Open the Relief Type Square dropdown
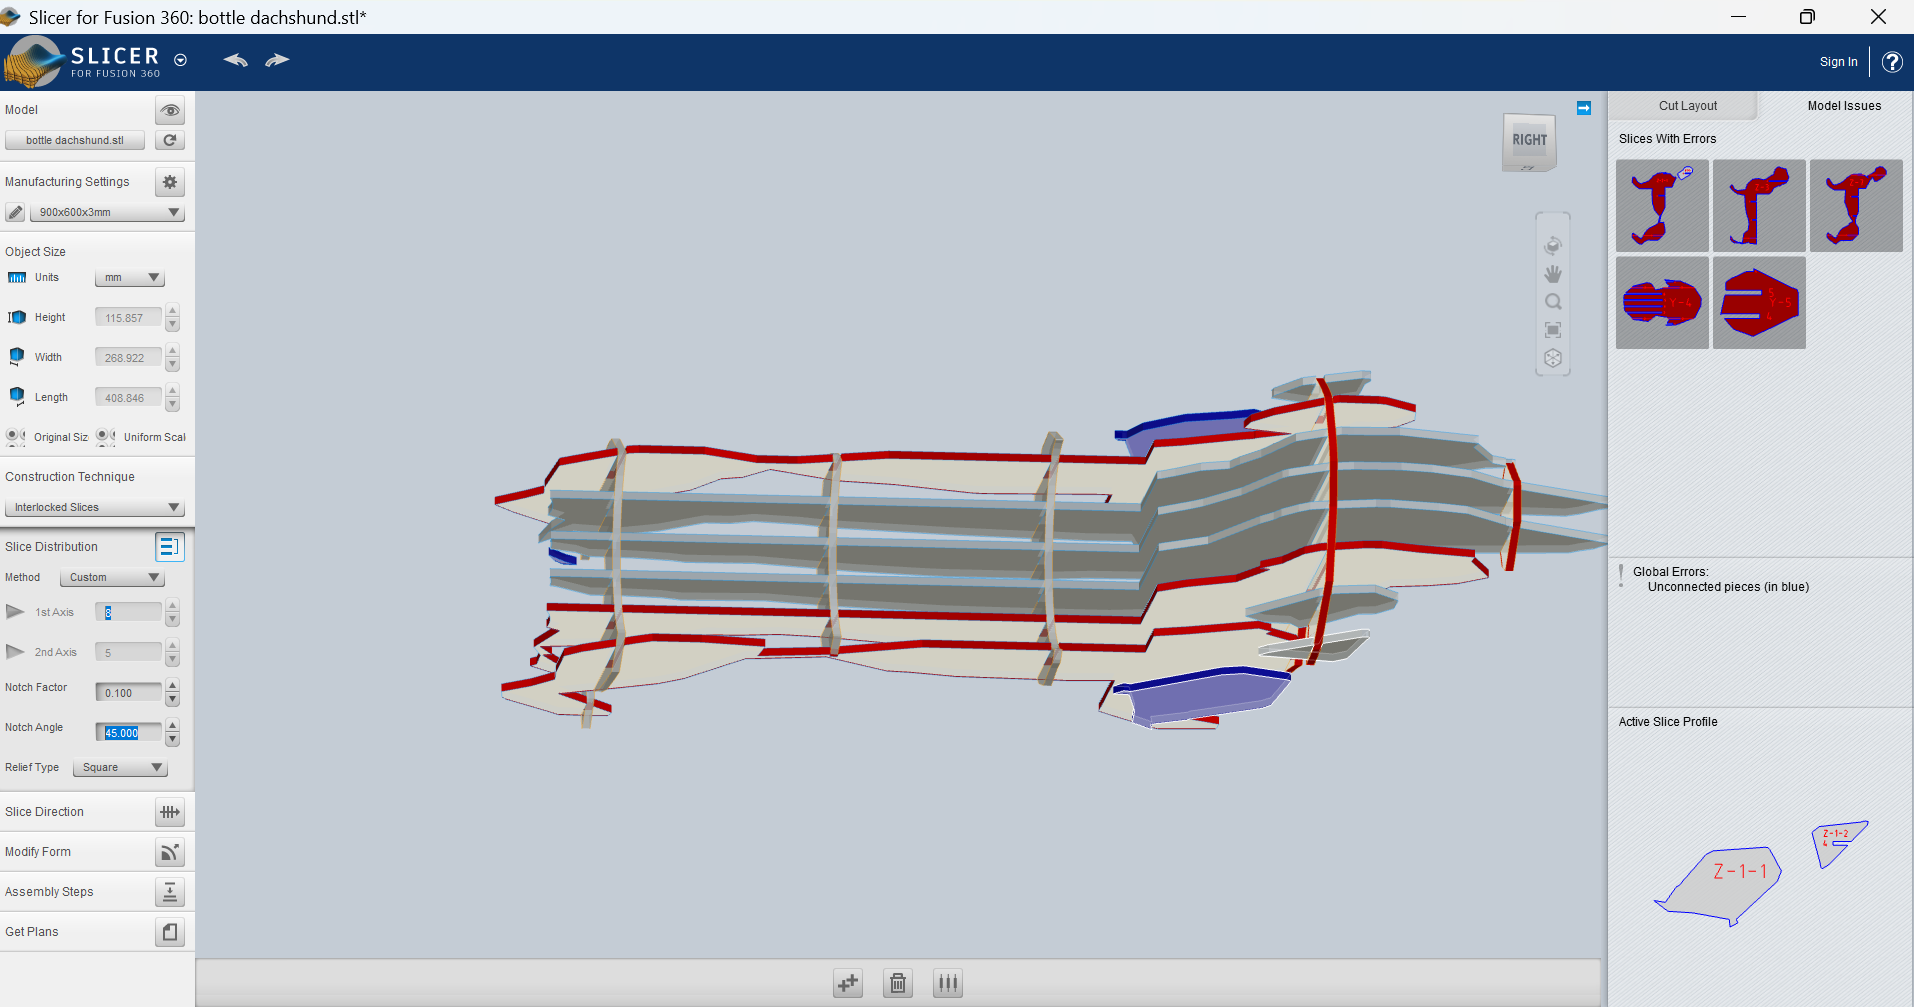Viewport: 1914px width, 1007px height. [x=120, y=767]
